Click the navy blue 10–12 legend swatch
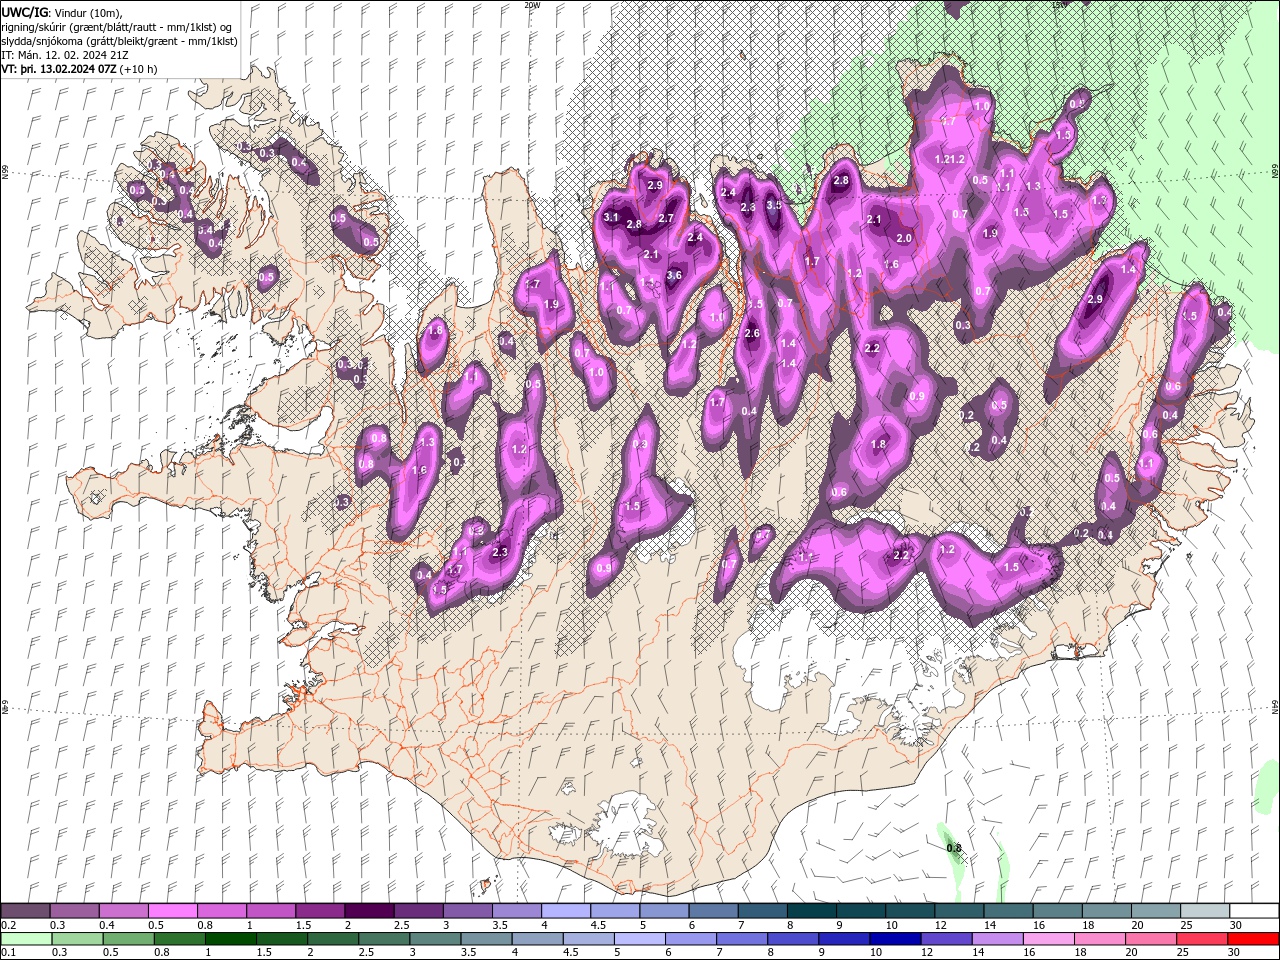Viewport: 1280px width, 960px height. [x=894, y=939]
